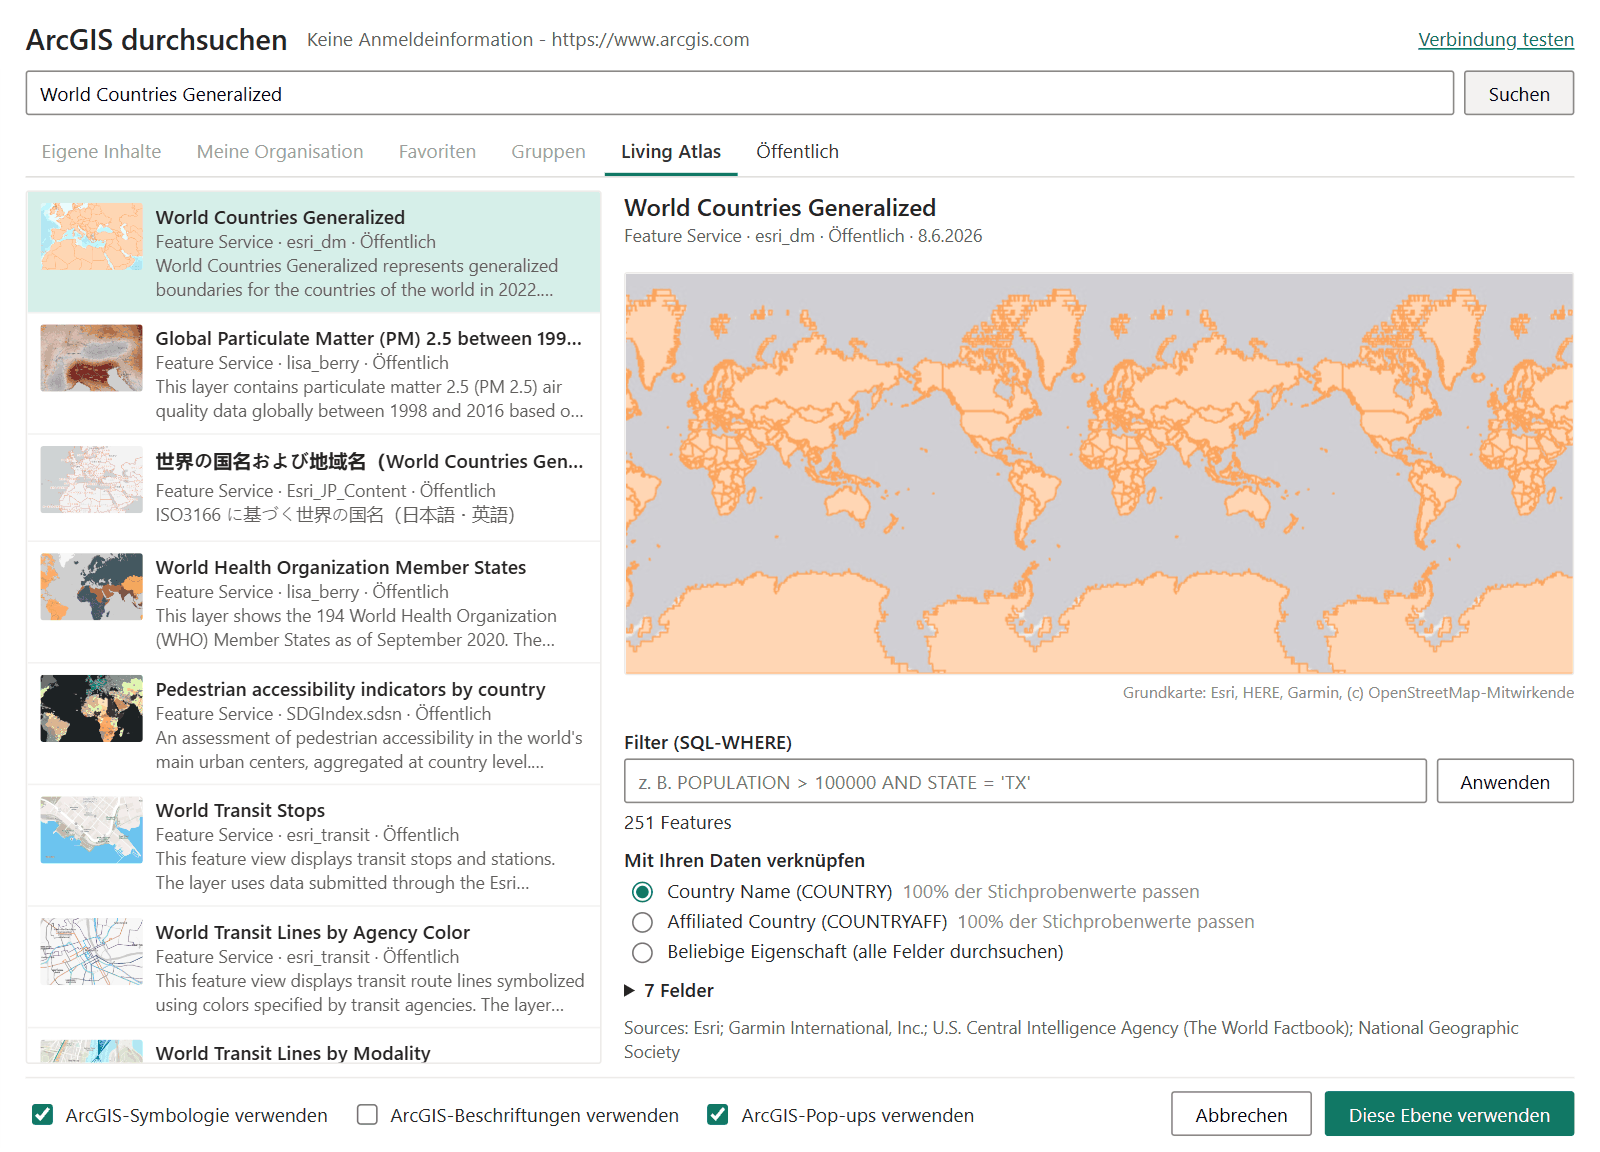
Task: Click the Global Particulate Matter (PM) 2.5 title
Action: click(368, 338)
